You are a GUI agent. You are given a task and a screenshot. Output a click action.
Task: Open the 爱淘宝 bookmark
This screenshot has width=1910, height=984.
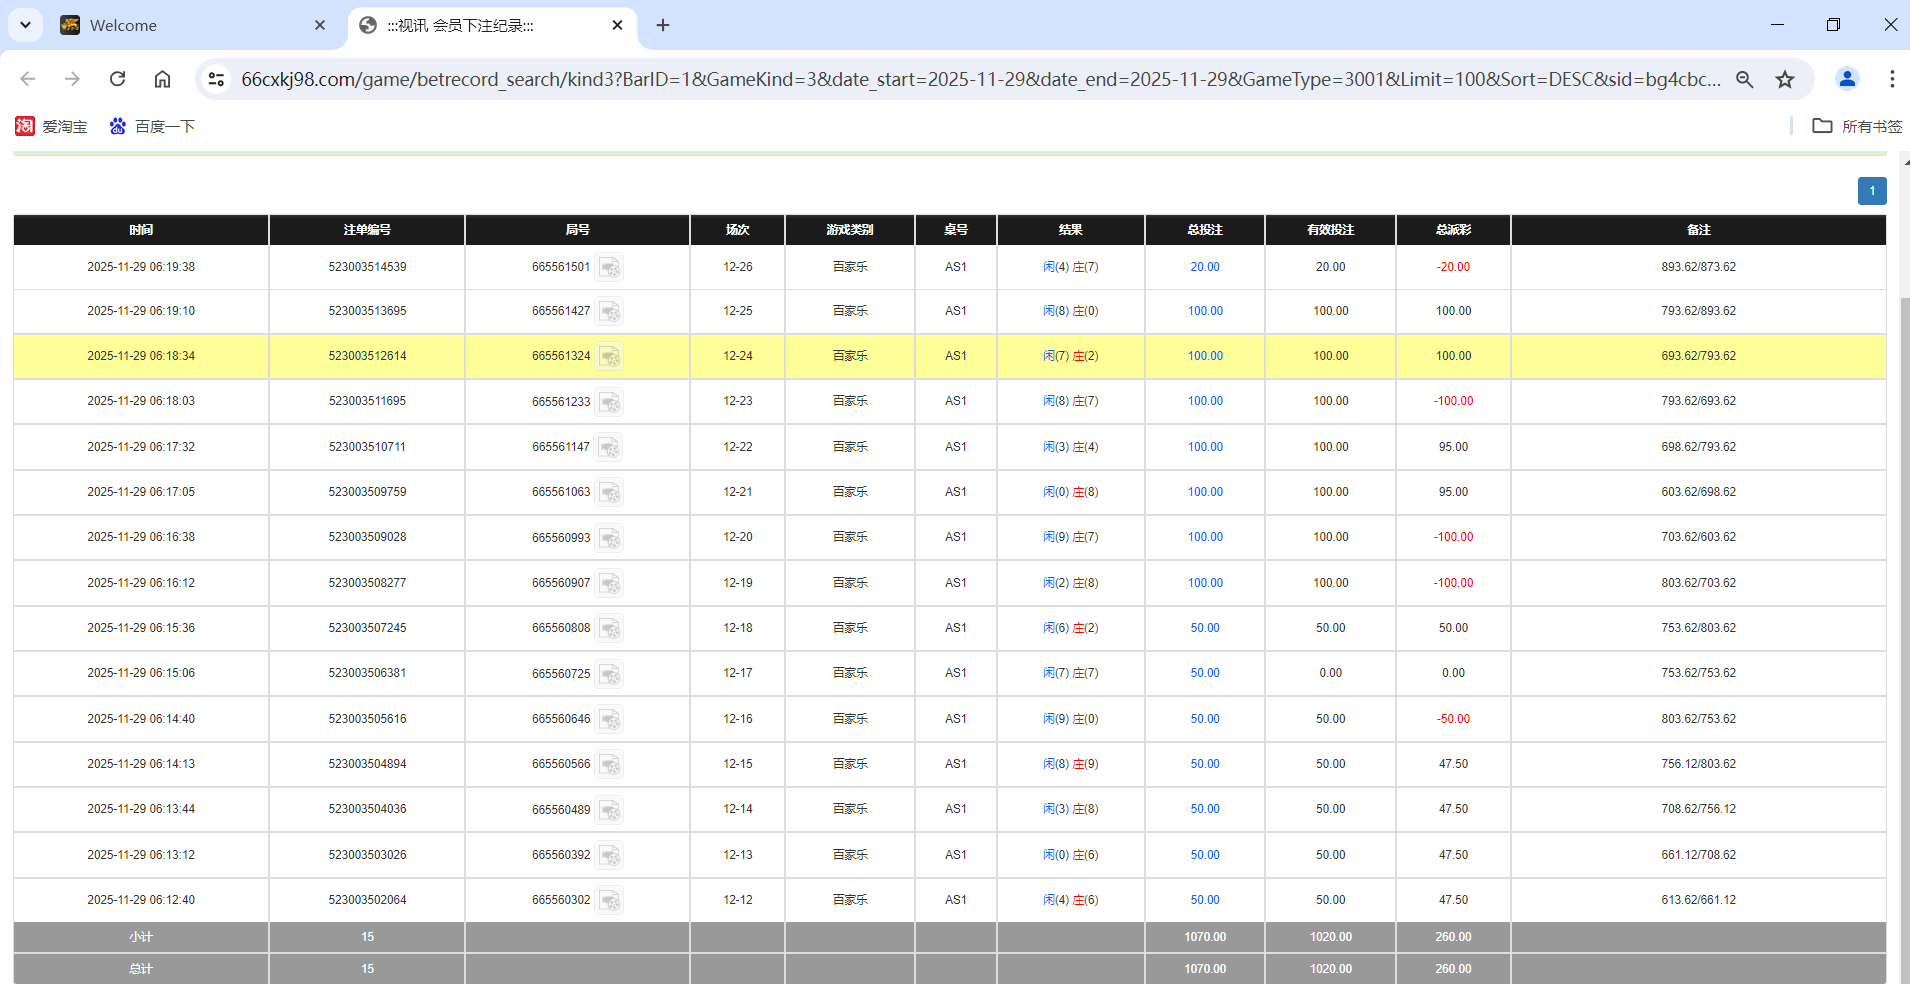[x=51, y=126]
